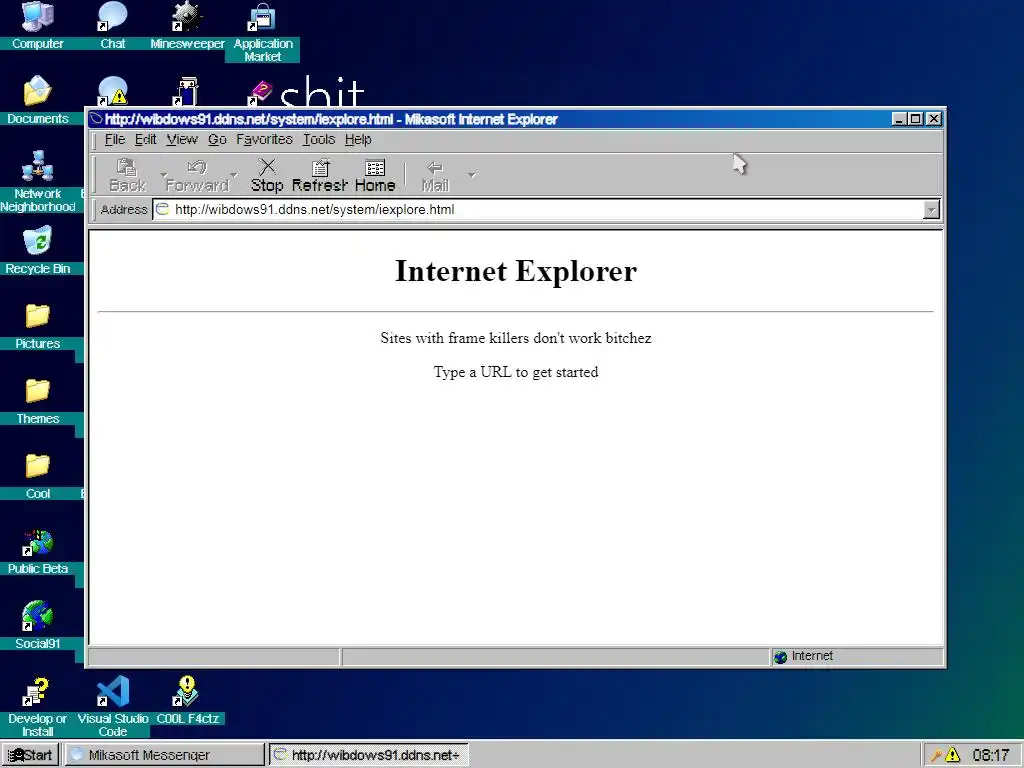Click the 'Sites with frame killers' line
This screenshot has width=1024, height=768.
(x=516, y=338)
